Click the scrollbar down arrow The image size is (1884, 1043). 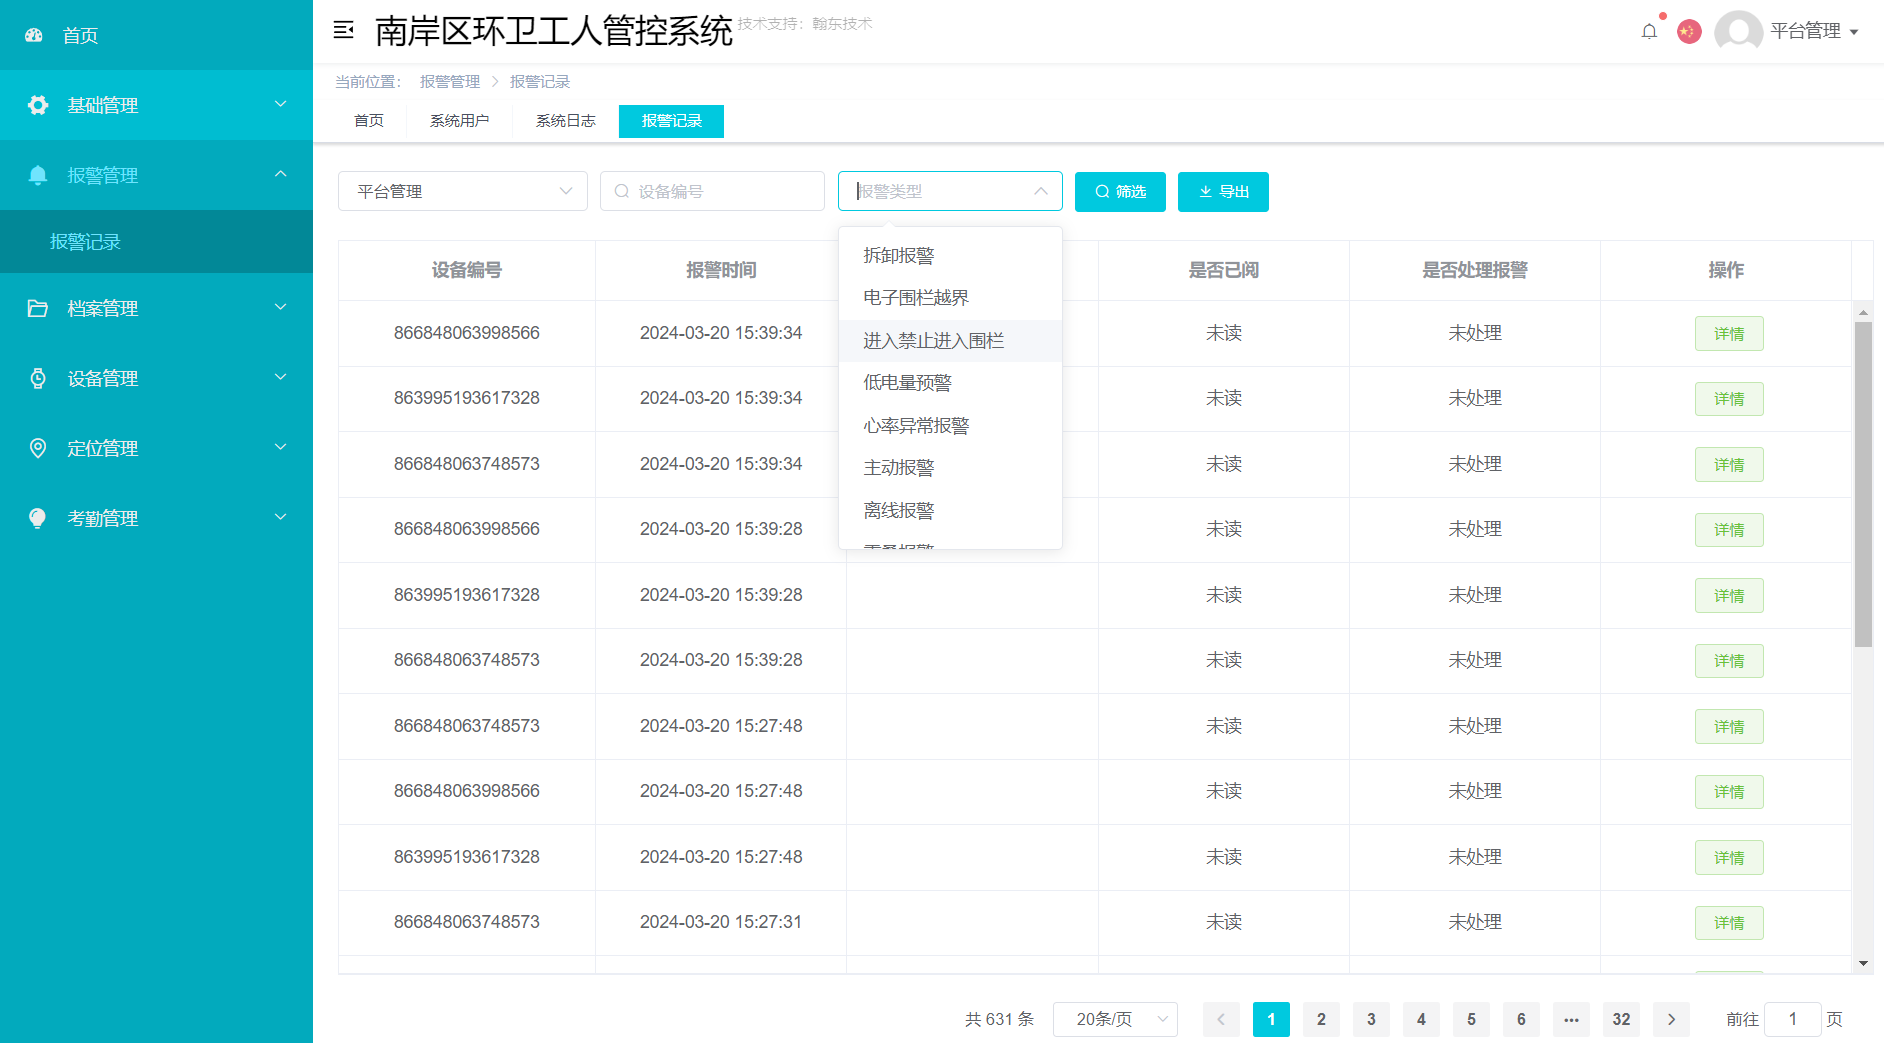pyautogui.click(x=1863, y=964)
